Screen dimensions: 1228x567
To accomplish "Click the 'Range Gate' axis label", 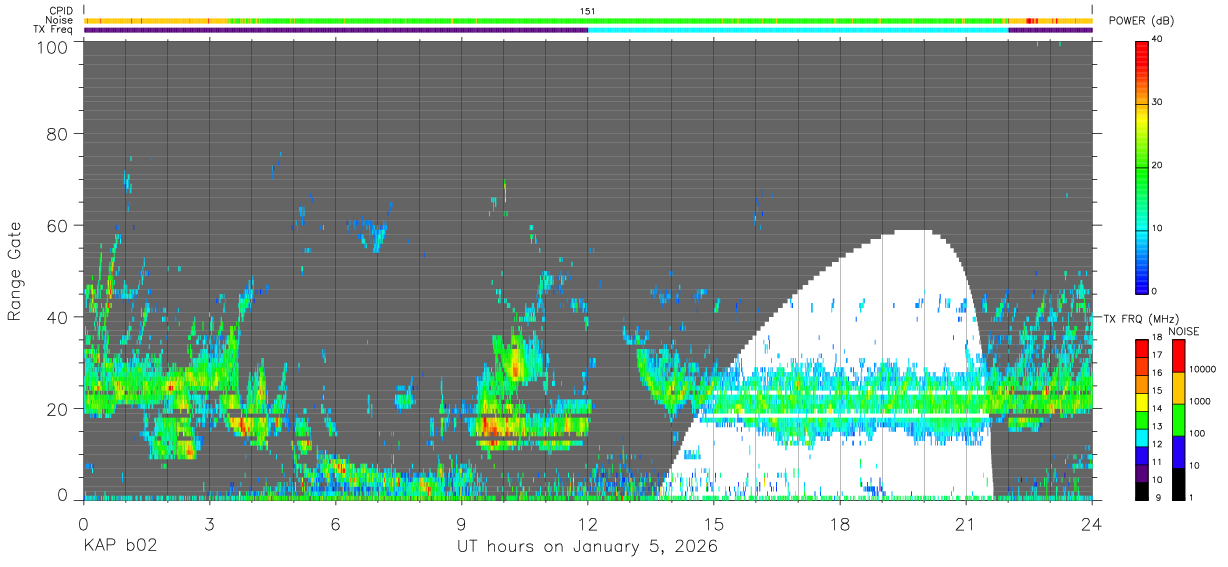I will 15,271.
